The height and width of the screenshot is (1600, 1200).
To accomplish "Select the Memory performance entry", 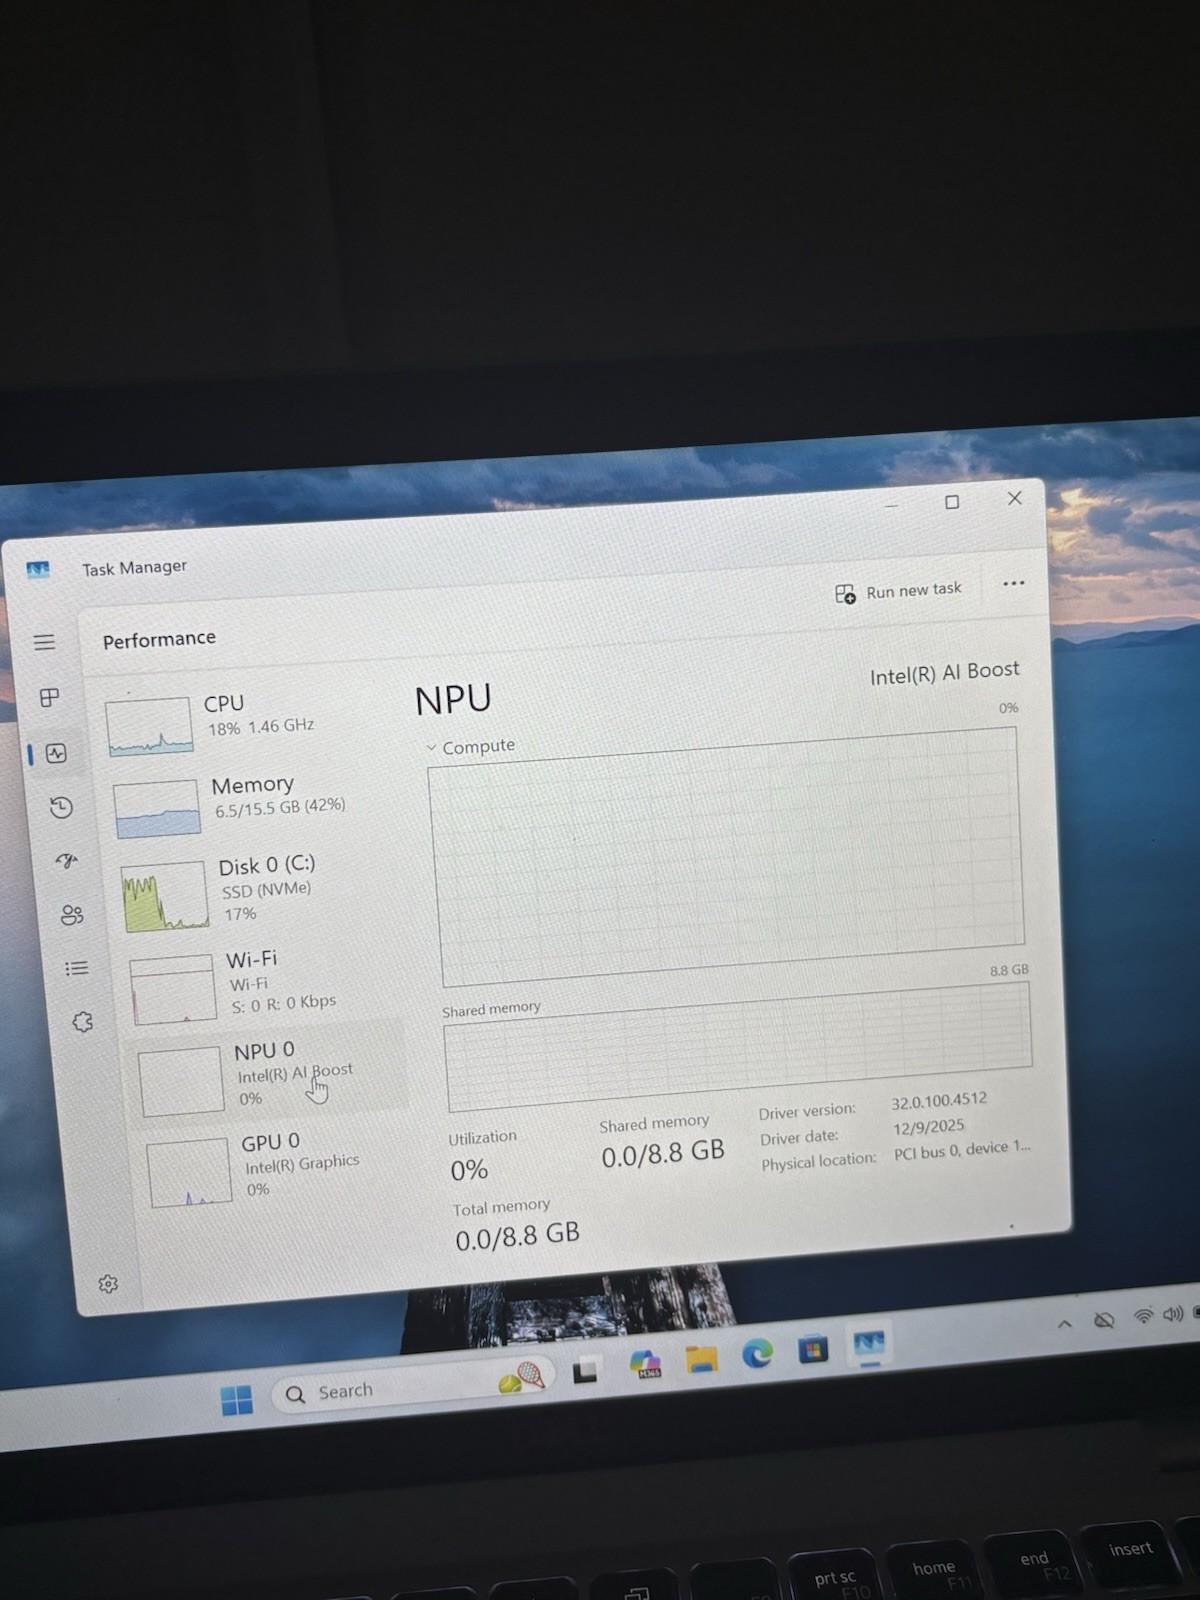I will pos(250,804).
